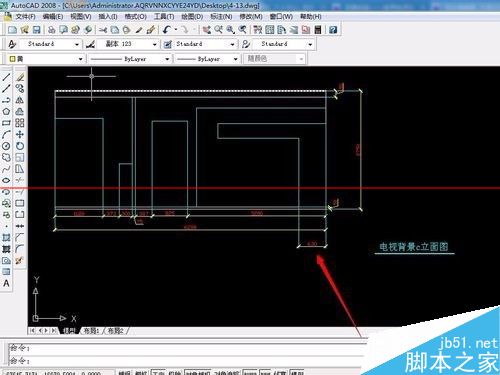Click the last-tab navigation arrow
Image resolution: width=500 pixels, height=375 pixels.
[x=54, y=331]
